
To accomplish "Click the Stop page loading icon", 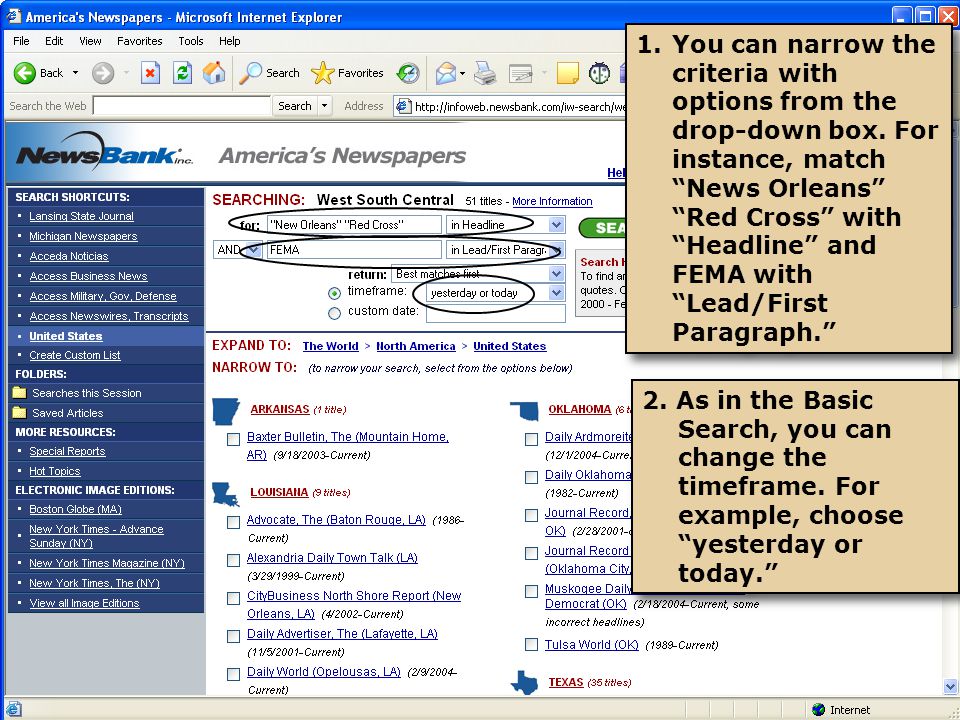I will point(150,73).
